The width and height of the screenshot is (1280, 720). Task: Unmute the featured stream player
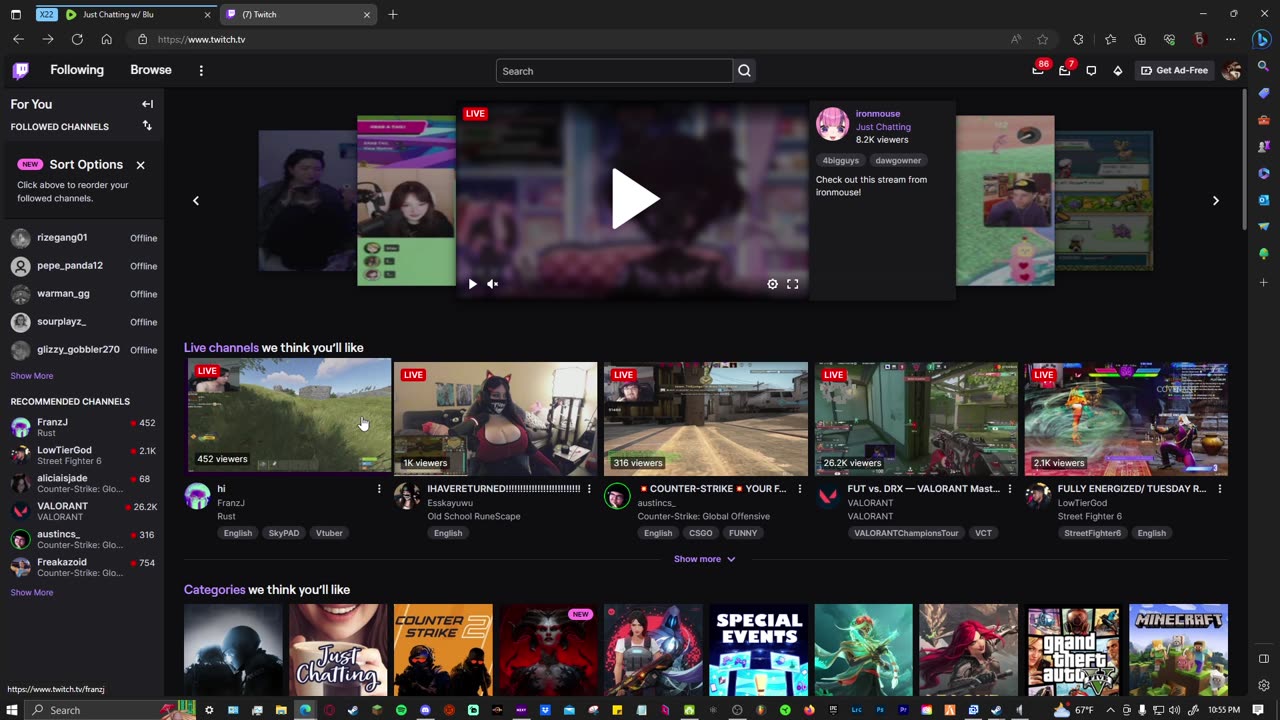click(492, 284)
